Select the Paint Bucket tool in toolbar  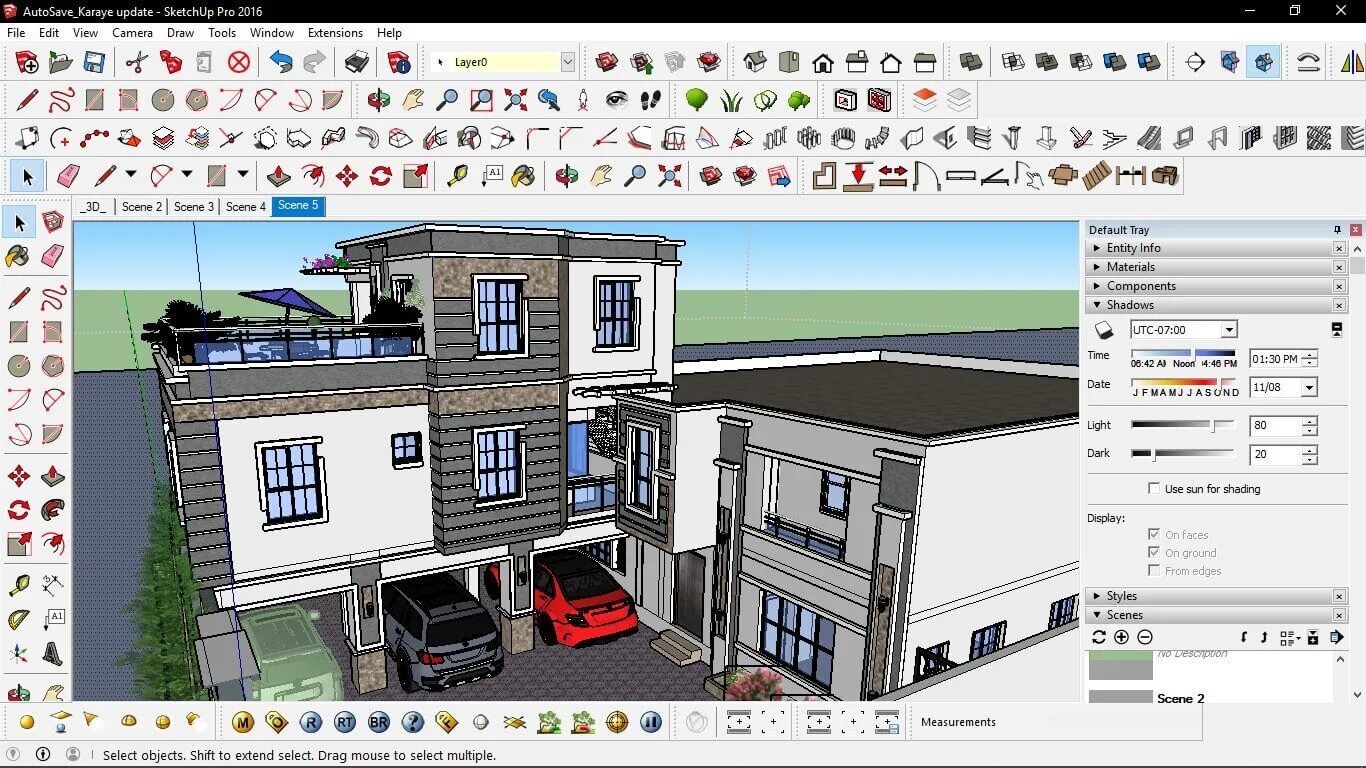[523, 177]
